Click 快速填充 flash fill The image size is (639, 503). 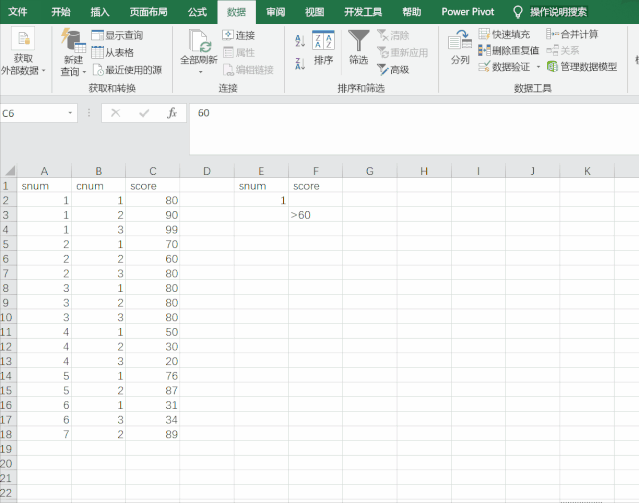coord(504,34)
